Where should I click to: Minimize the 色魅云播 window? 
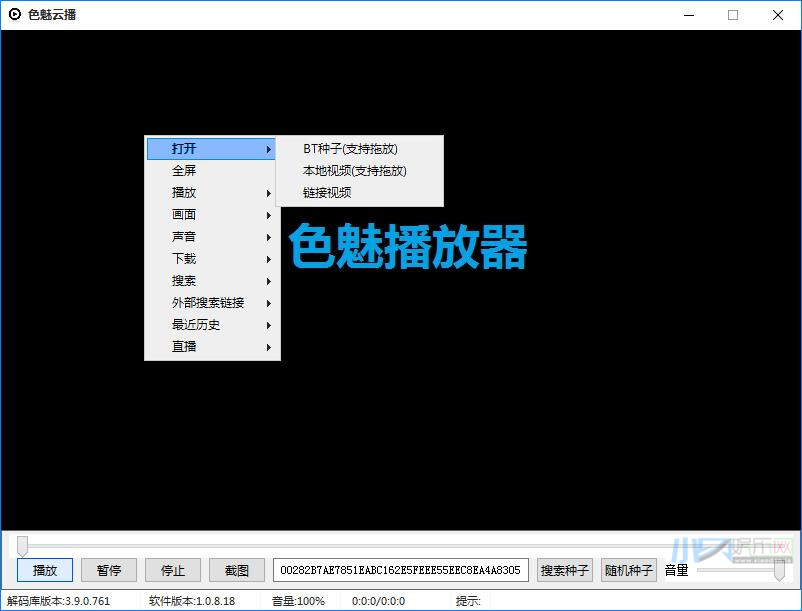coord(689,15)
